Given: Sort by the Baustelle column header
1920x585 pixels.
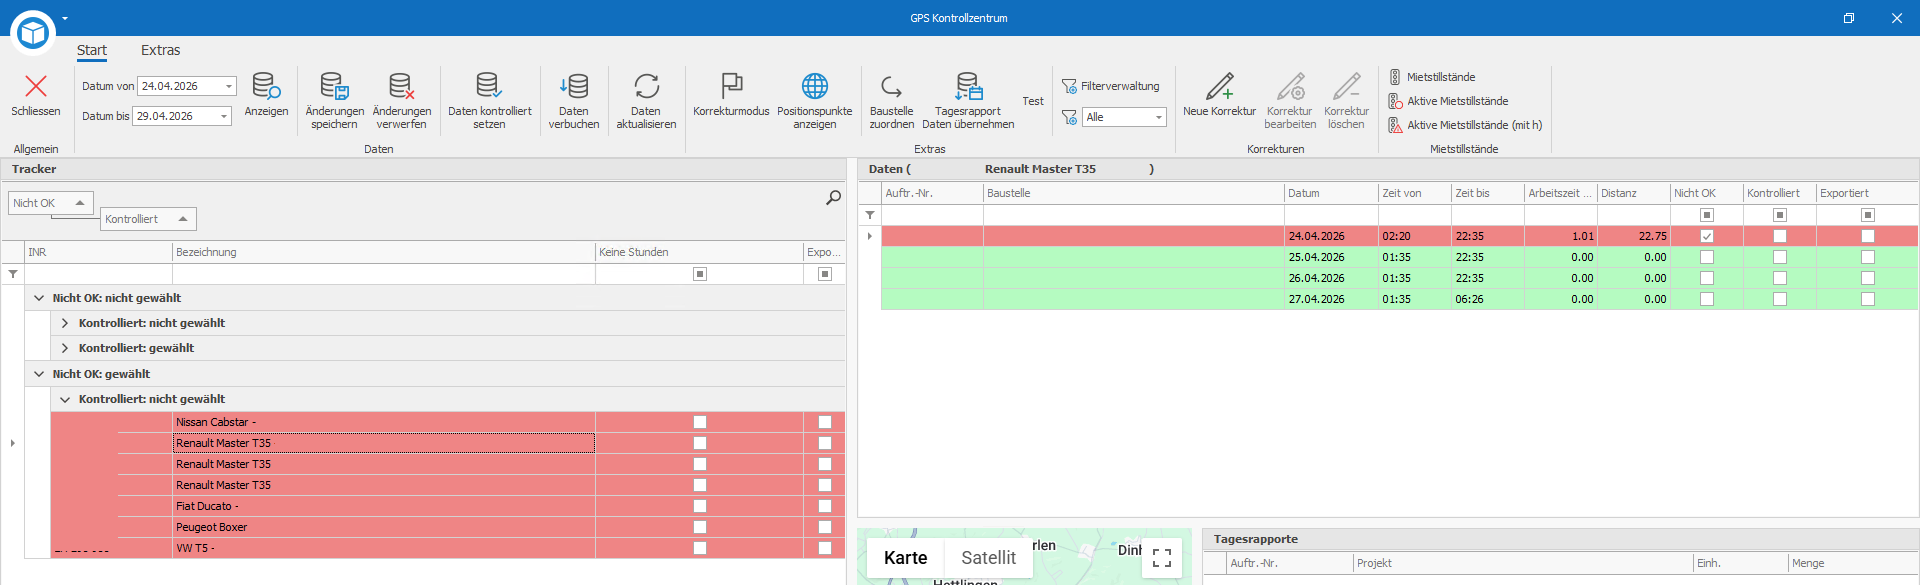Looking at the screenshot, I should (1133, 193).
